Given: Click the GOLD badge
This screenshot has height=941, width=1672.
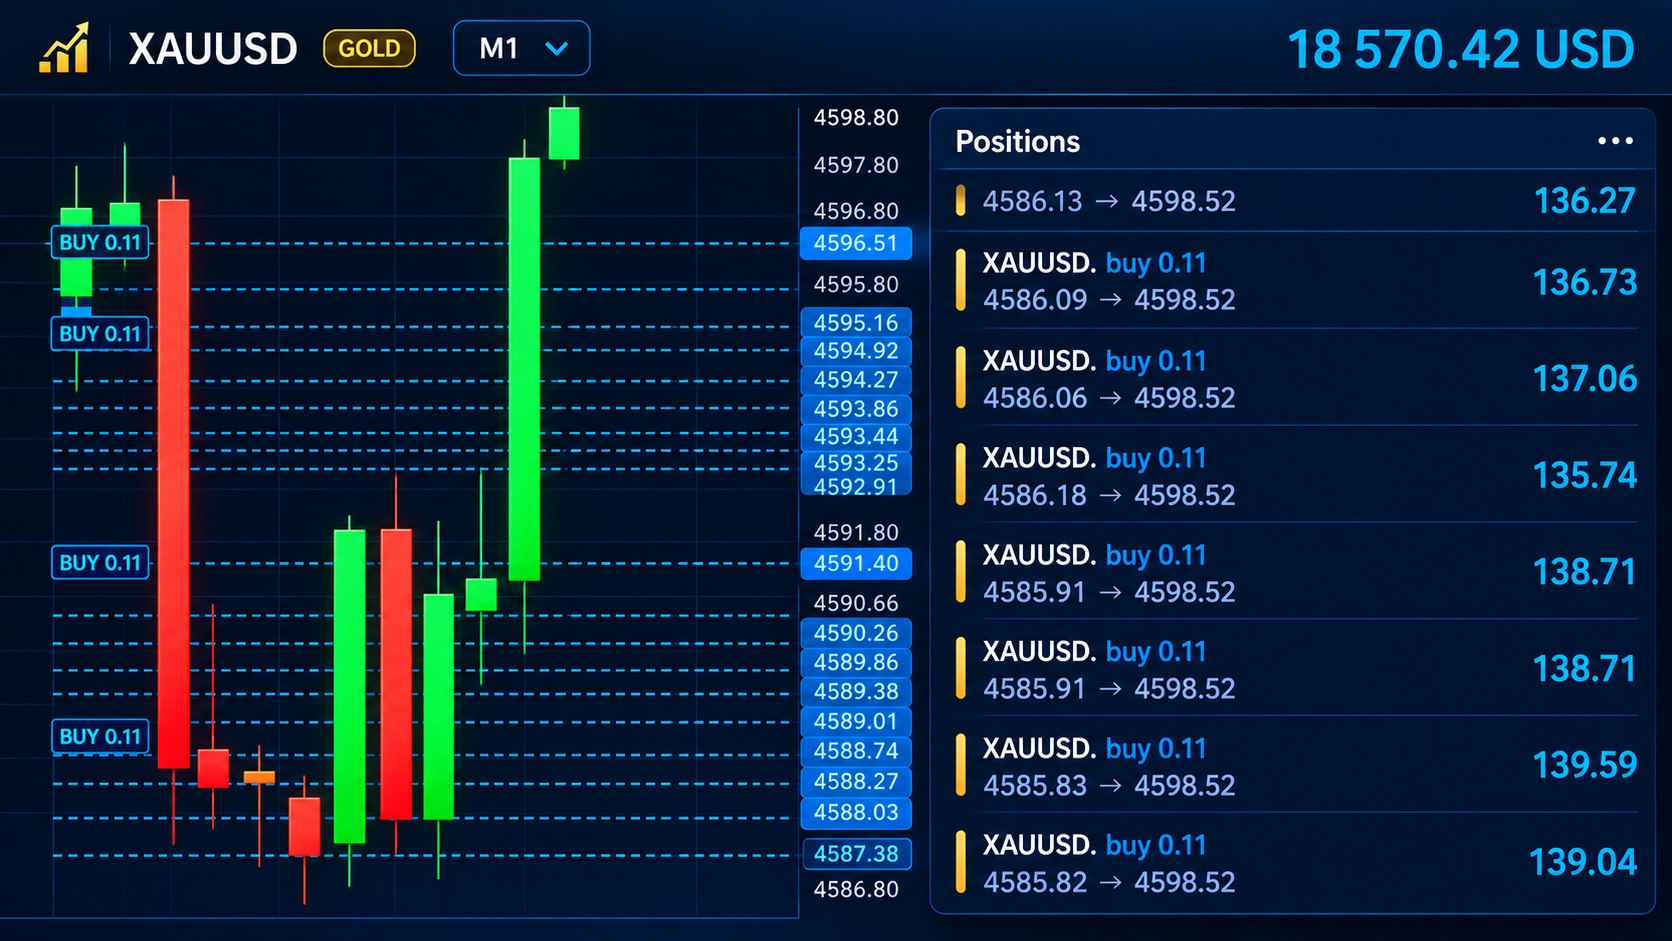Looking at the screenshot, I should [369, 48].
